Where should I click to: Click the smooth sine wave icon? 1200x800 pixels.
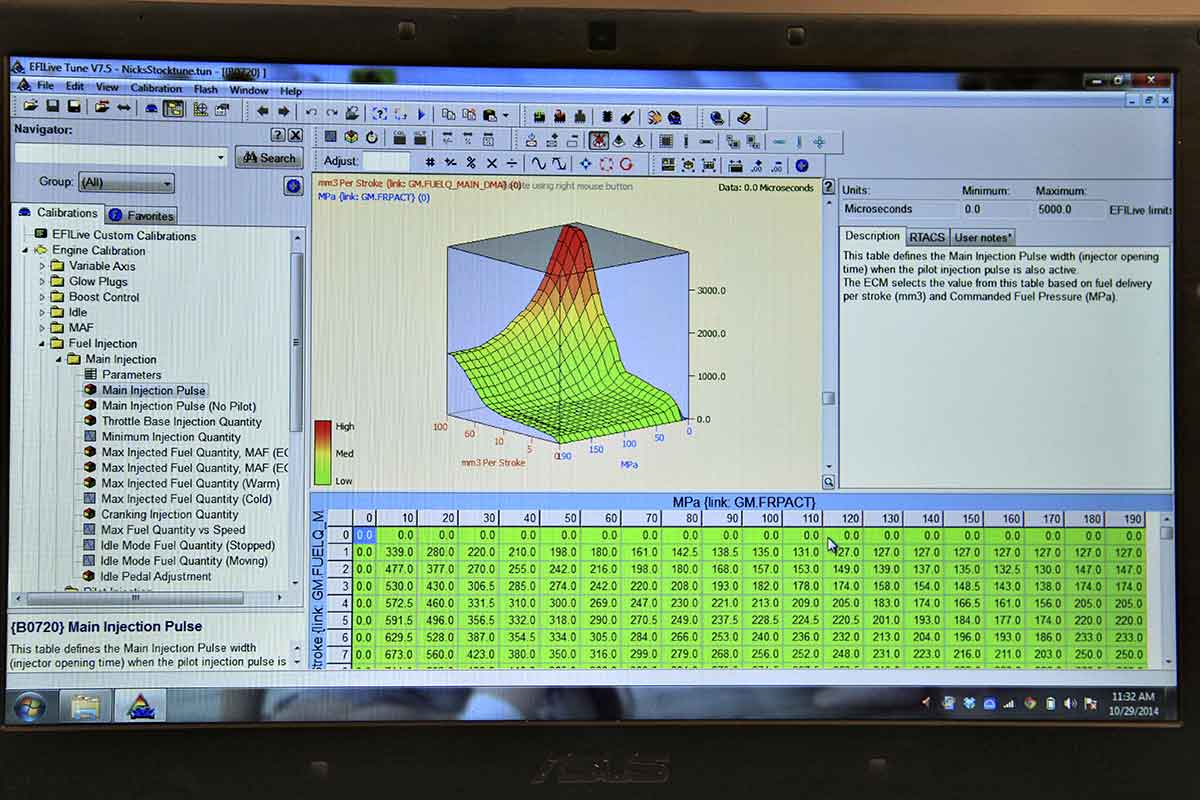539,163
